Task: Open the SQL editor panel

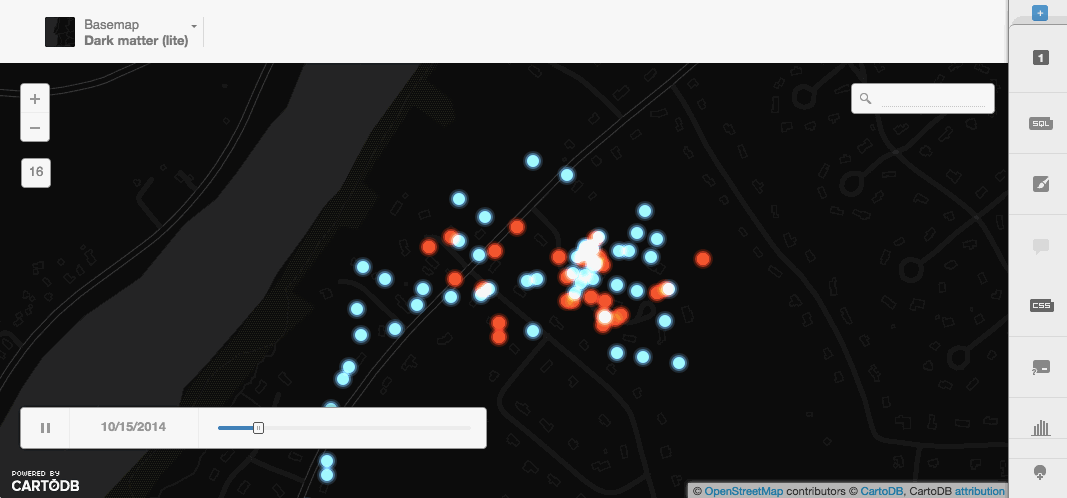Action: coord(1040,123)
